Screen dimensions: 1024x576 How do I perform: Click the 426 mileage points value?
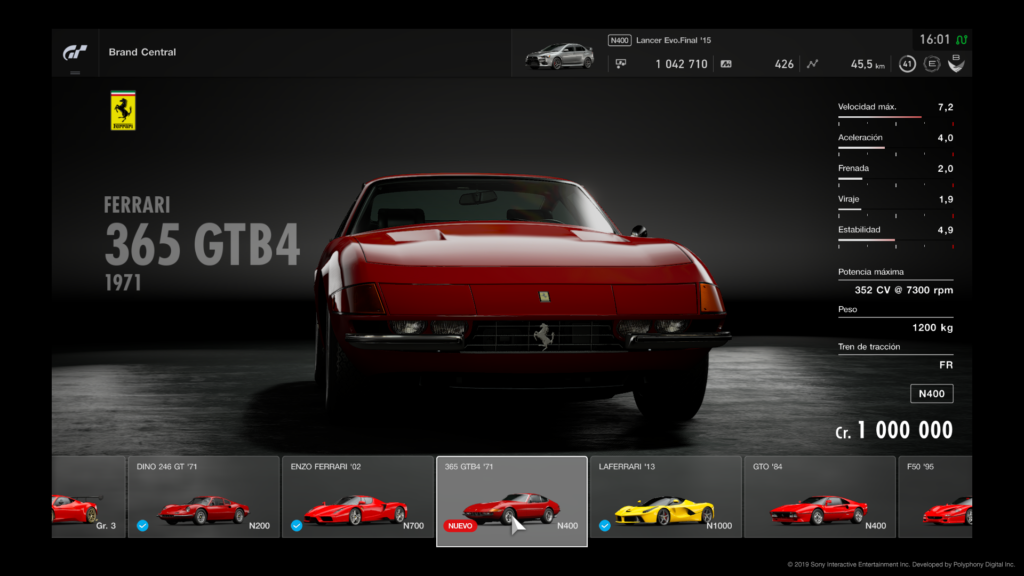point(784,64)
